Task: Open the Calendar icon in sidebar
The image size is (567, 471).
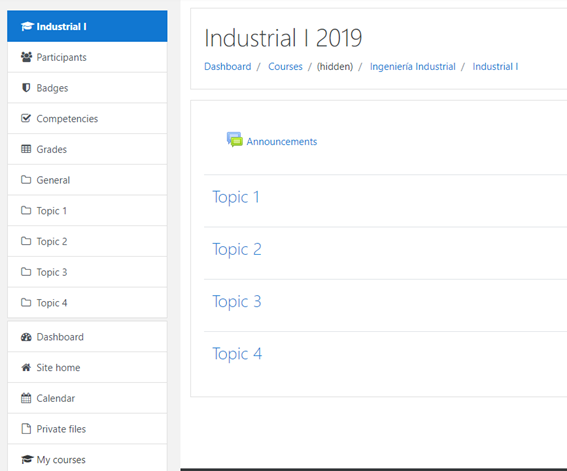Action: pyautogui.click(x=26, y=398)
